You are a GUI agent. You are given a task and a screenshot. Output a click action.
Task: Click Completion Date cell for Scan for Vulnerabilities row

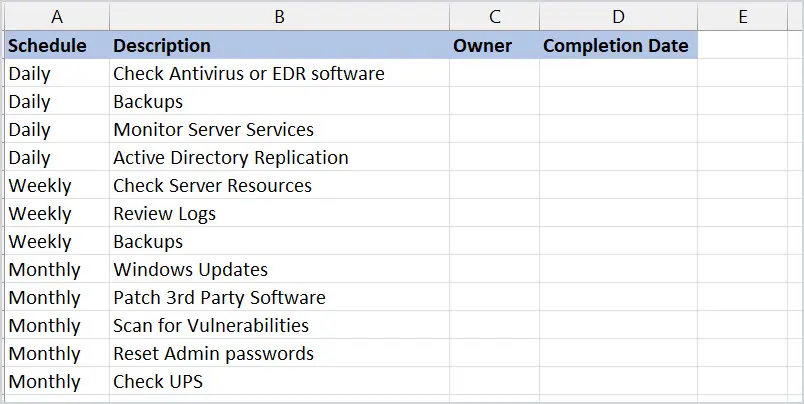618,325
